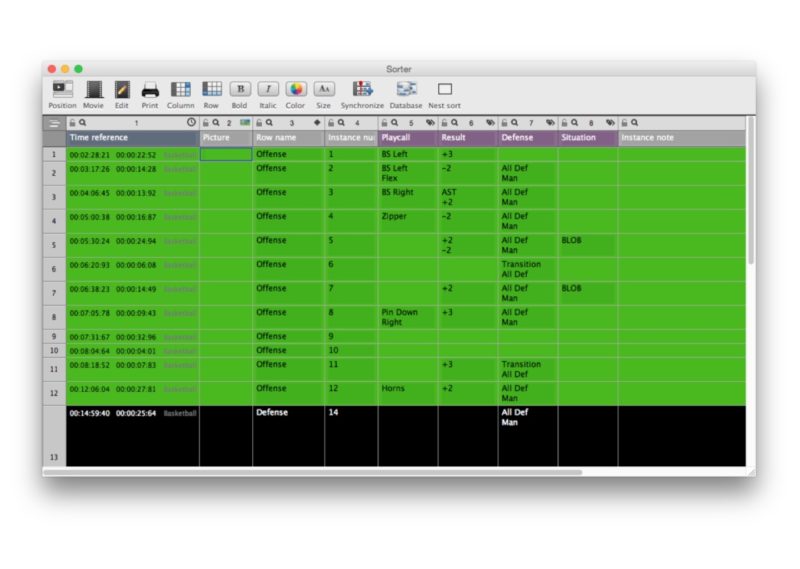Click the 'Horns' playcall cell
This screenshot has height=569, width=800.
(408, 393)
